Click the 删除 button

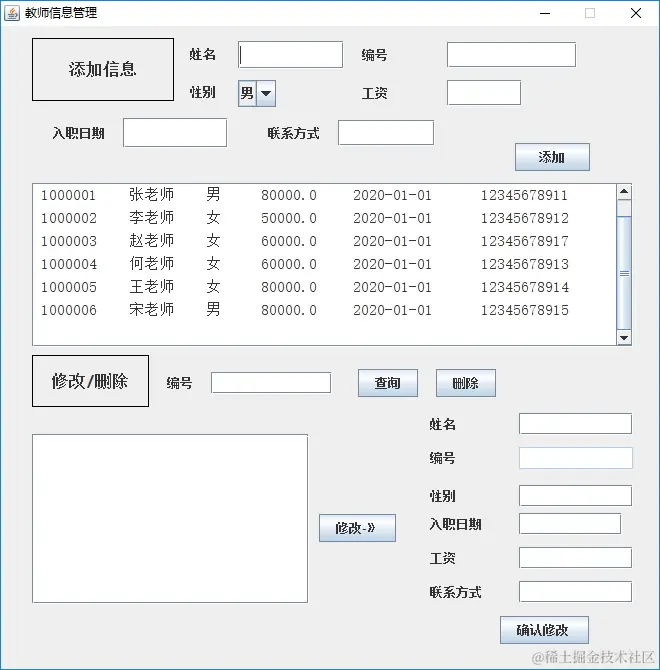pyautogui.click(x=466, y=383)
